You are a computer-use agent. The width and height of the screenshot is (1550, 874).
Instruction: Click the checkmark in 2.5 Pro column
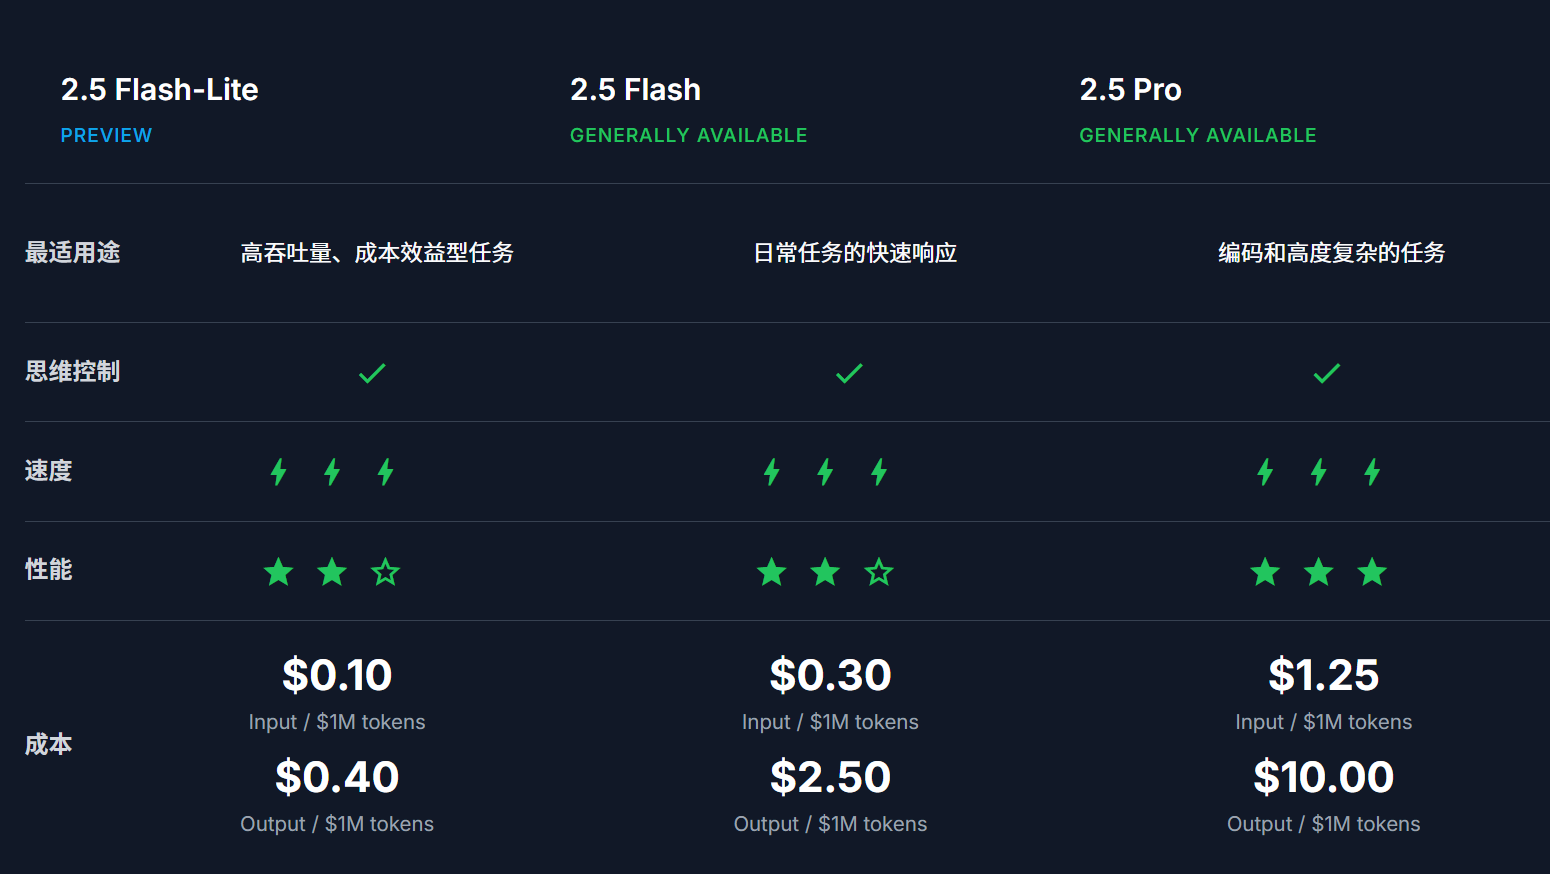pos(1327,373)
